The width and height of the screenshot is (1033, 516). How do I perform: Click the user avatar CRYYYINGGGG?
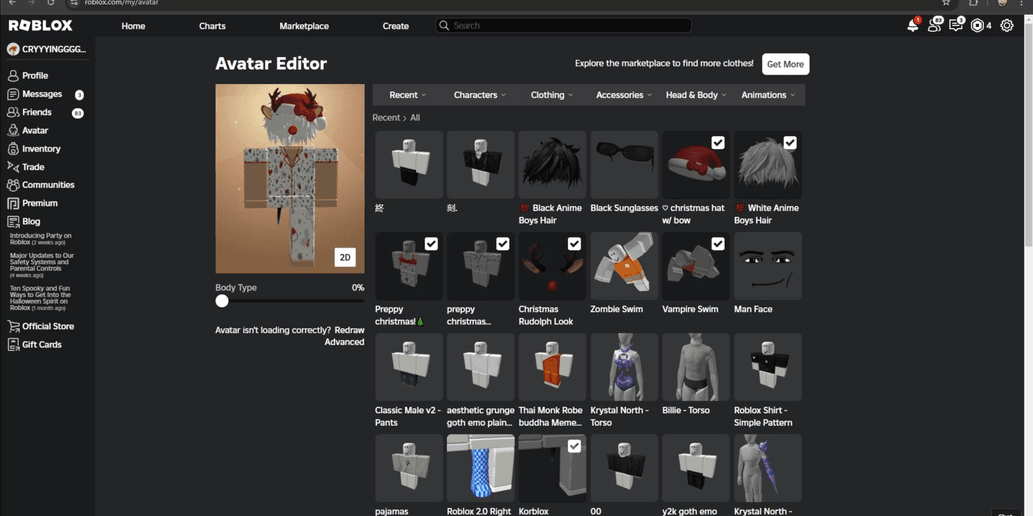47,49
